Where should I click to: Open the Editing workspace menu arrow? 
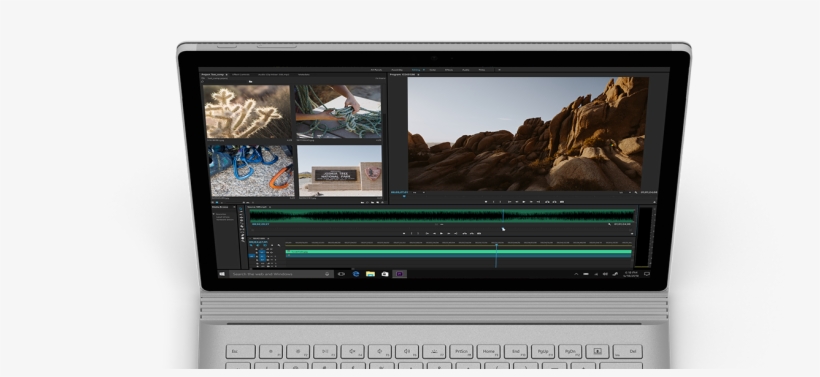click(424, 70)
